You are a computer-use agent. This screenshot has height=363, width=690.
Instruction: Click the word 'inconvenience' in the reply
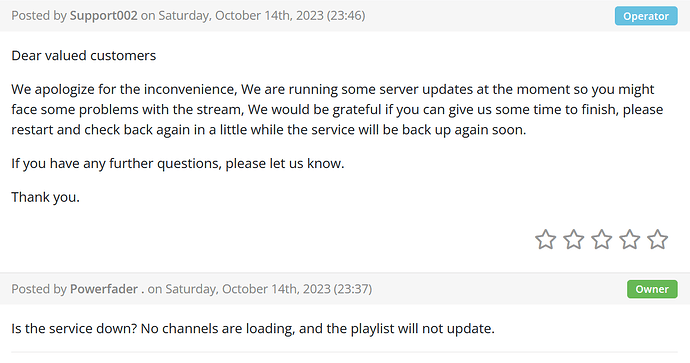tap(191, 89)
